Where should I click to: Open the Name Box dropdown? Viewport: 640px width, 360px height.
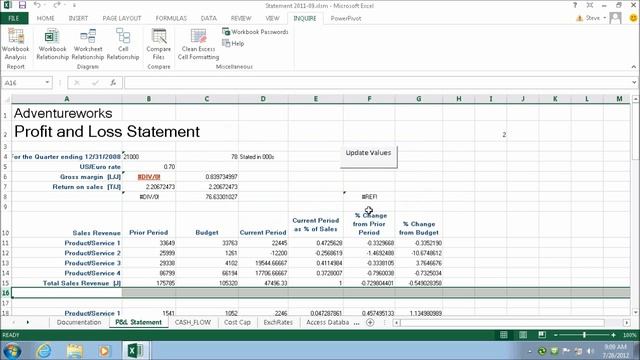tap(47, 83)
